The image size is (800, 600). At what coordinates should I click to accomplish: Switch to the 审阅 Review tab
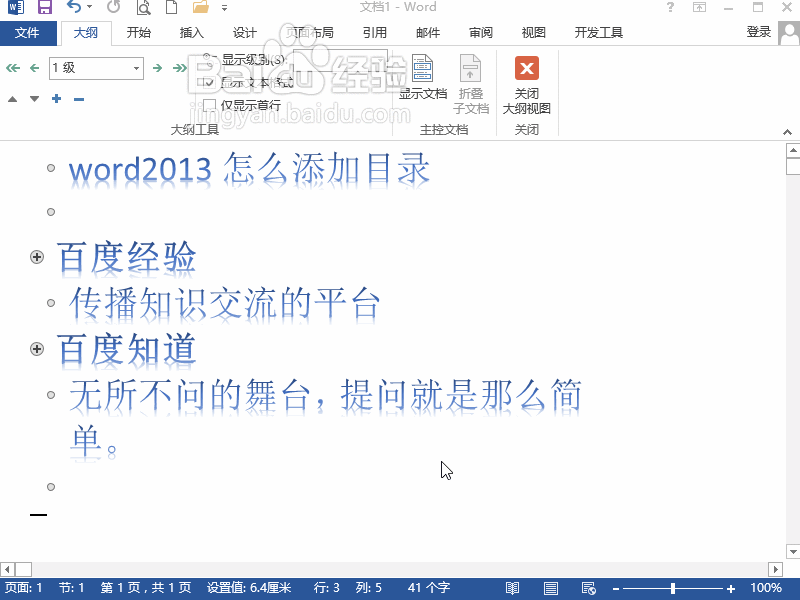click(x=481, y=33)
